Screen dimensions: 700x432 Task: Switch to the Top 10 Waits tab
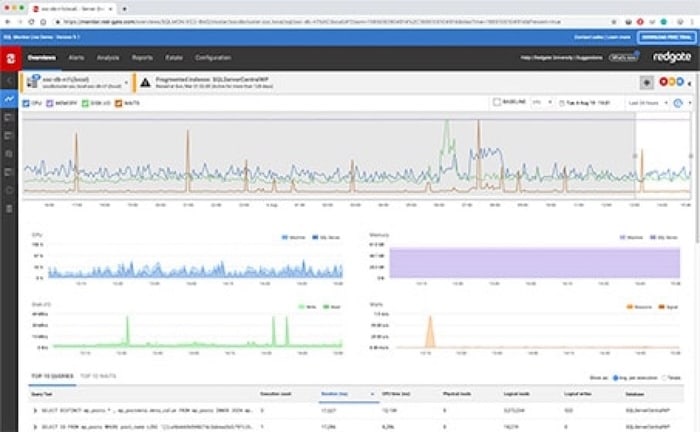(98, 376)
